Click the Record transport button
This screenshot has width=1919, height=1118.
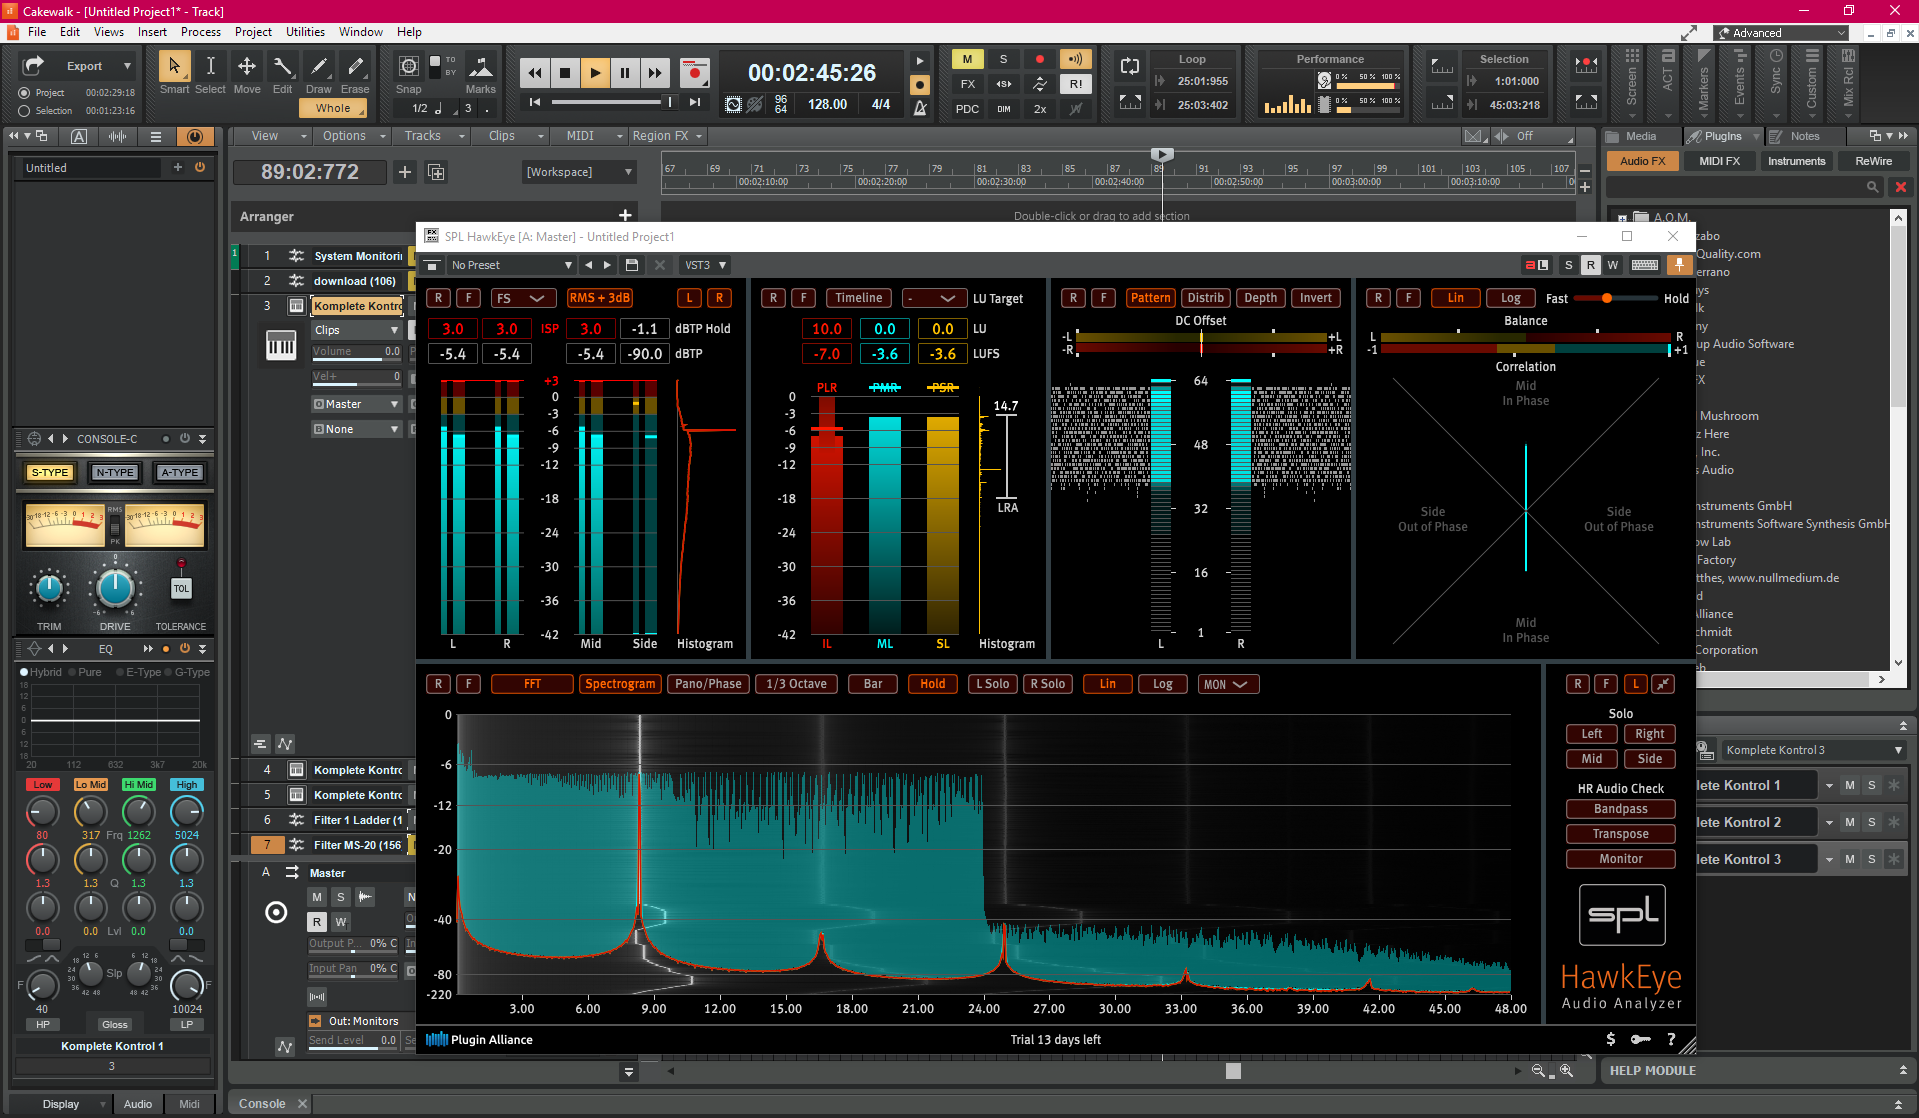[694, 72]
